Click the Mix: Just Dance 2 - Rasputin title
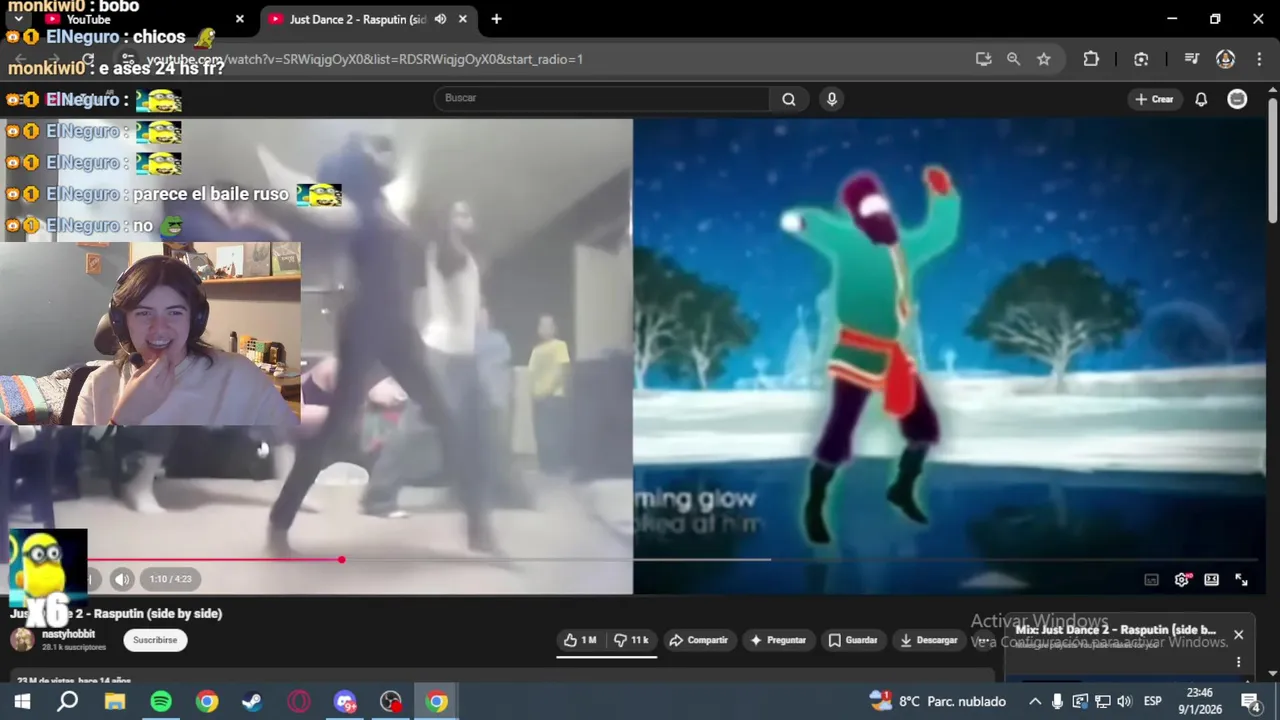This screenshot has width=1280, height=720. (x=1115, y=630)
